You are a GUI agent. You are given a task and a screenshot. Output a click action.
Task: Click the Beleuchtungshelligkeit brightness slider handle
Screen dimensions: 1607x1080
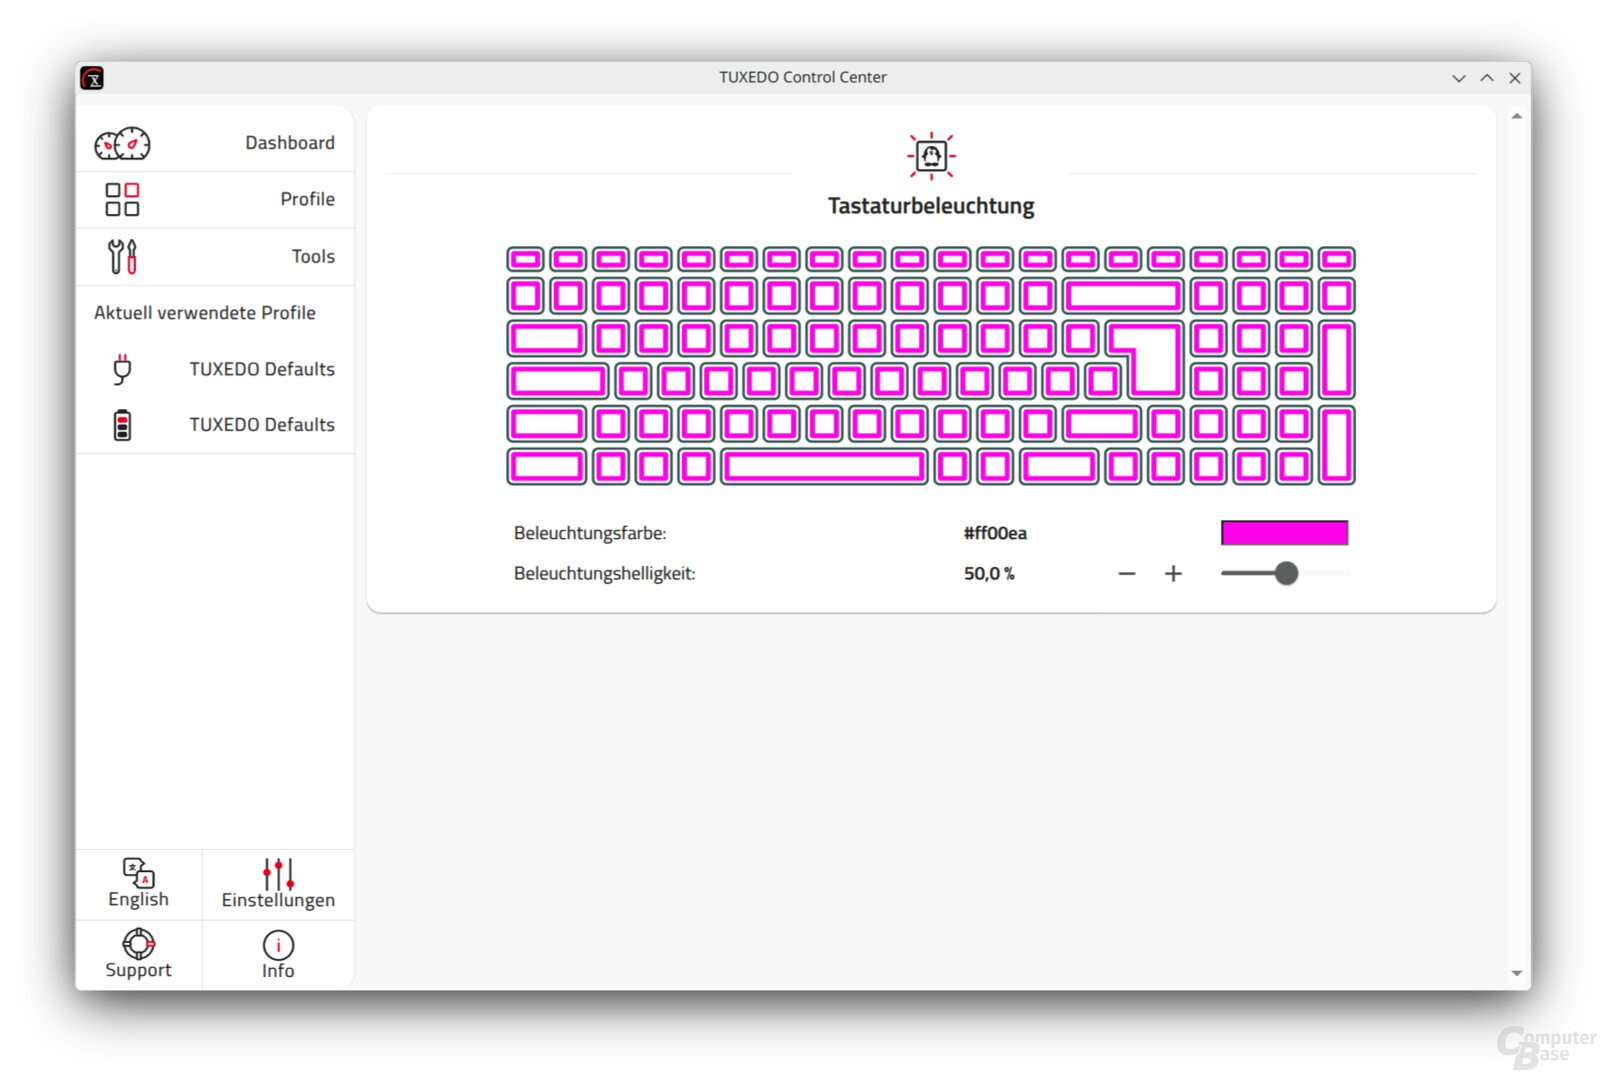[x=1286, y=573]
